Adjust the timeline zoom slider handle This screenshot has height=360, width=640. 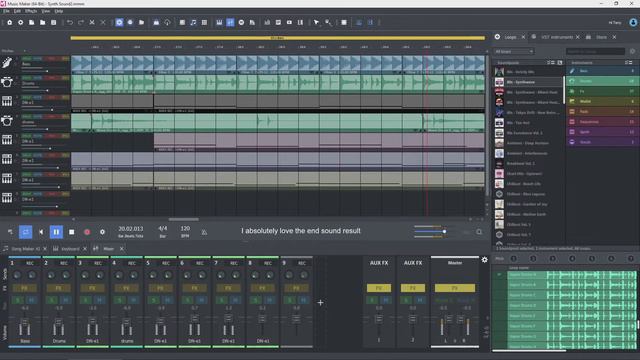click(x=444, y=231)
